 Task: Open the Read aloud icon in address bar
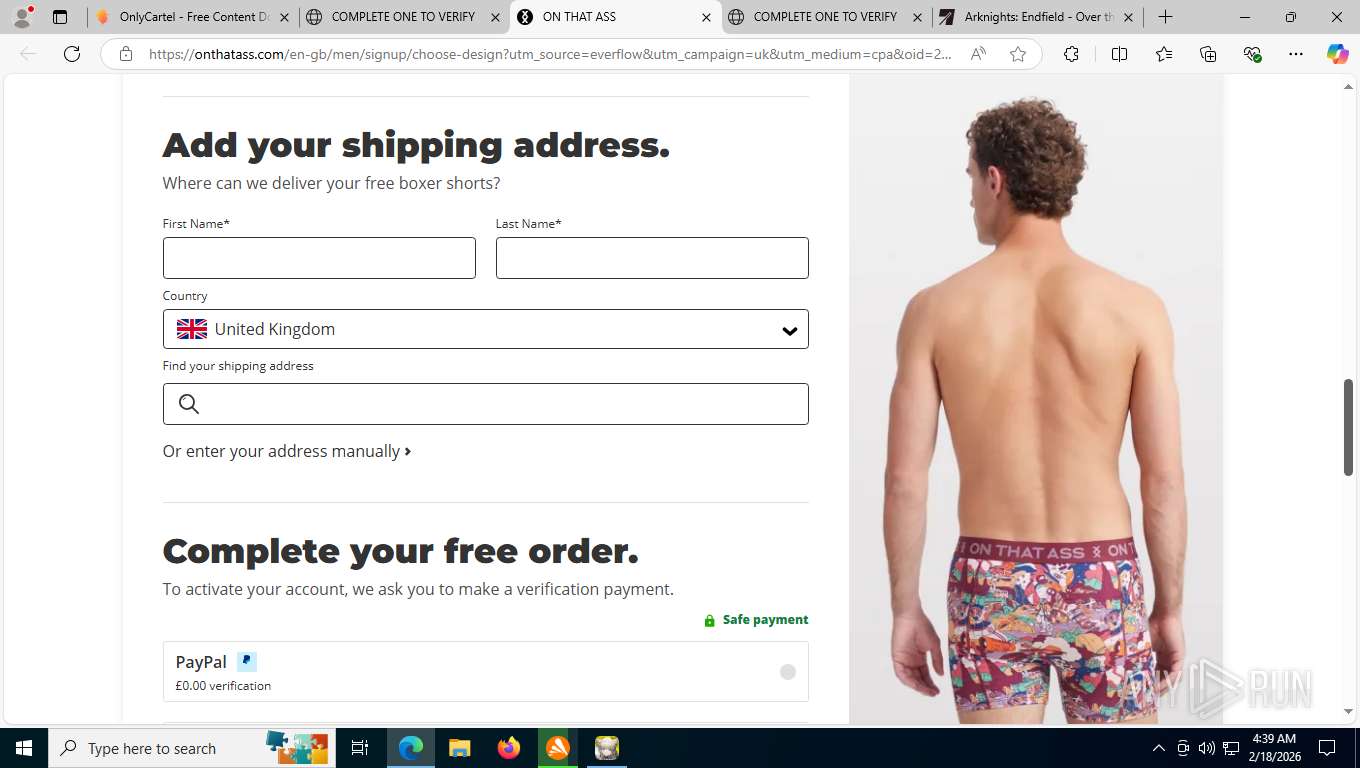click(978, 54)
